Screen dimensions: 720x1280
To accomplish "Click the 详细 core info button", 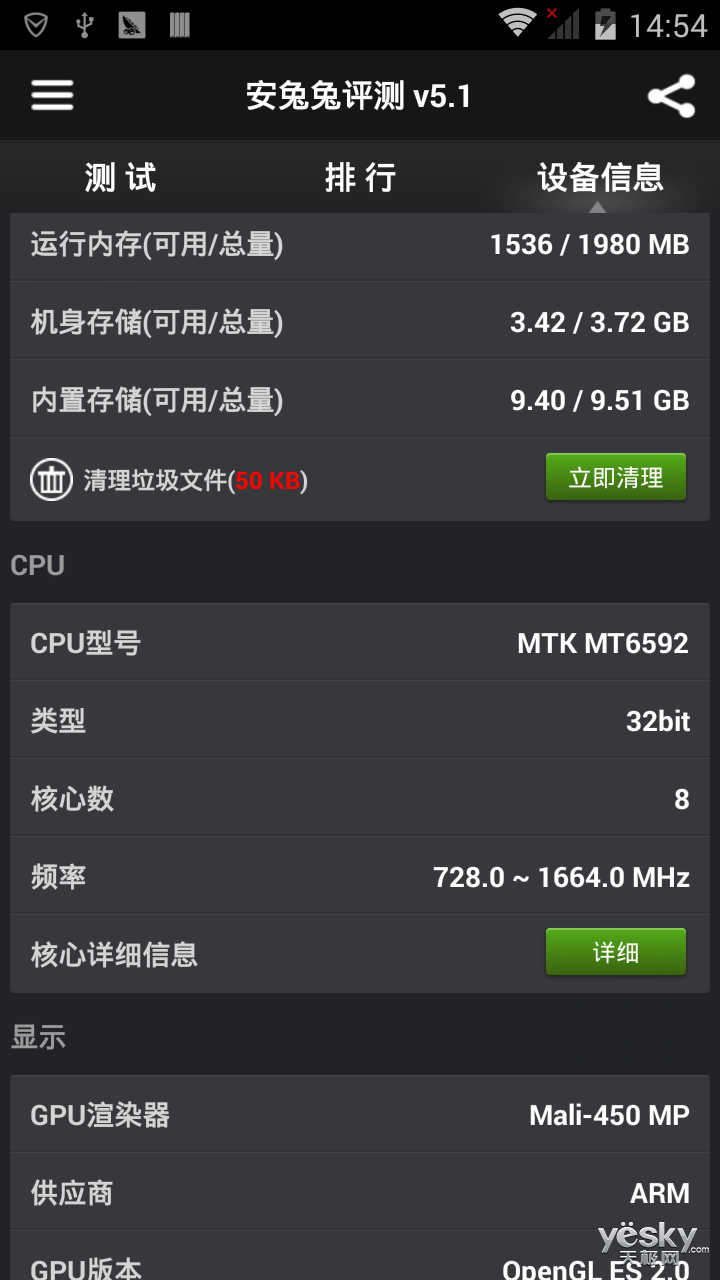I will (616, 952).
